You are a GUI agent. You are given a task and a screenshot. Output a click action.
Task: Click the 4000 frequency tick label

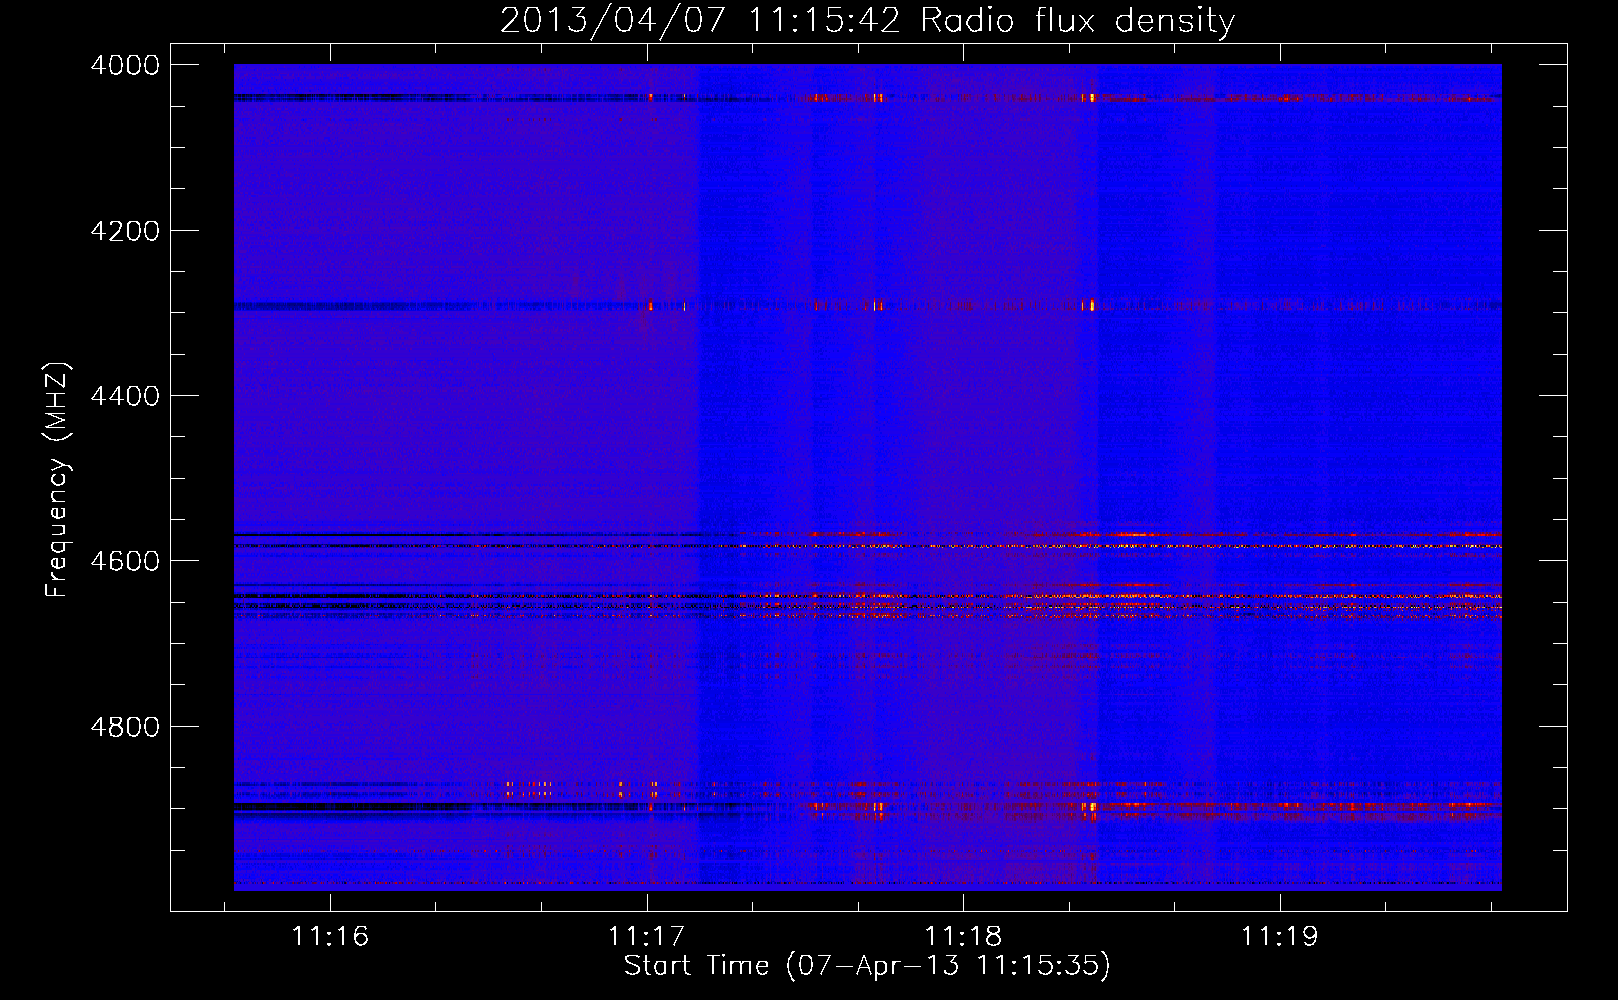click(x=125, y=65)
